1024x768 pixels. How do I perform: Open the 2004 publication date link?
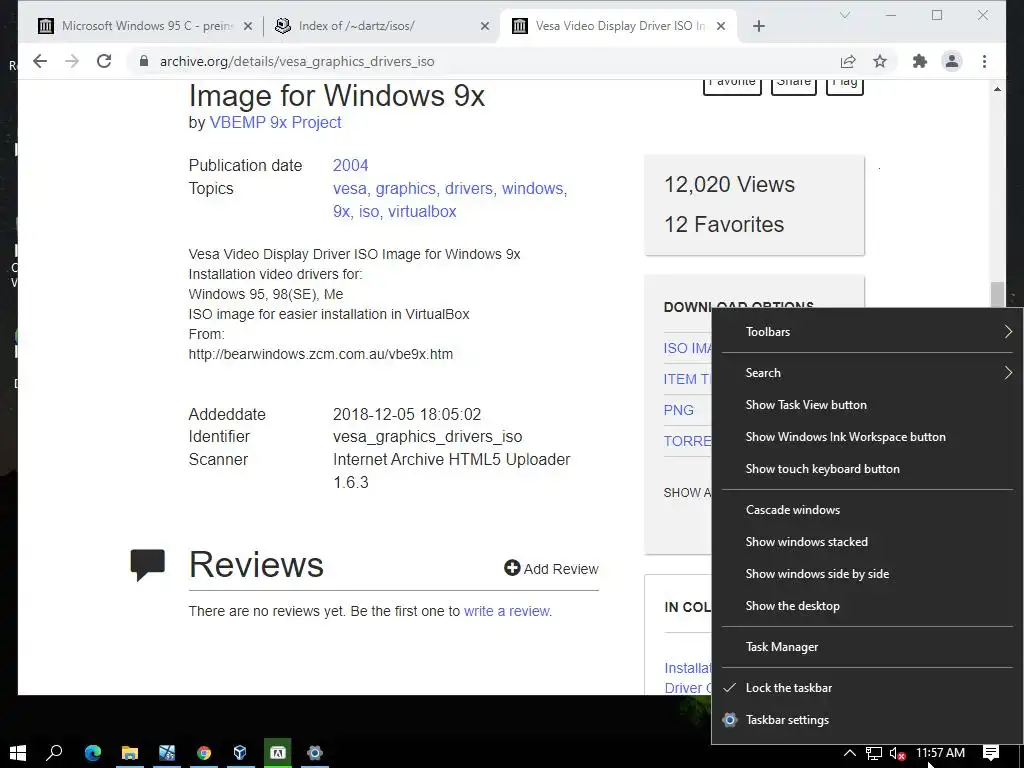click(351, 165)
